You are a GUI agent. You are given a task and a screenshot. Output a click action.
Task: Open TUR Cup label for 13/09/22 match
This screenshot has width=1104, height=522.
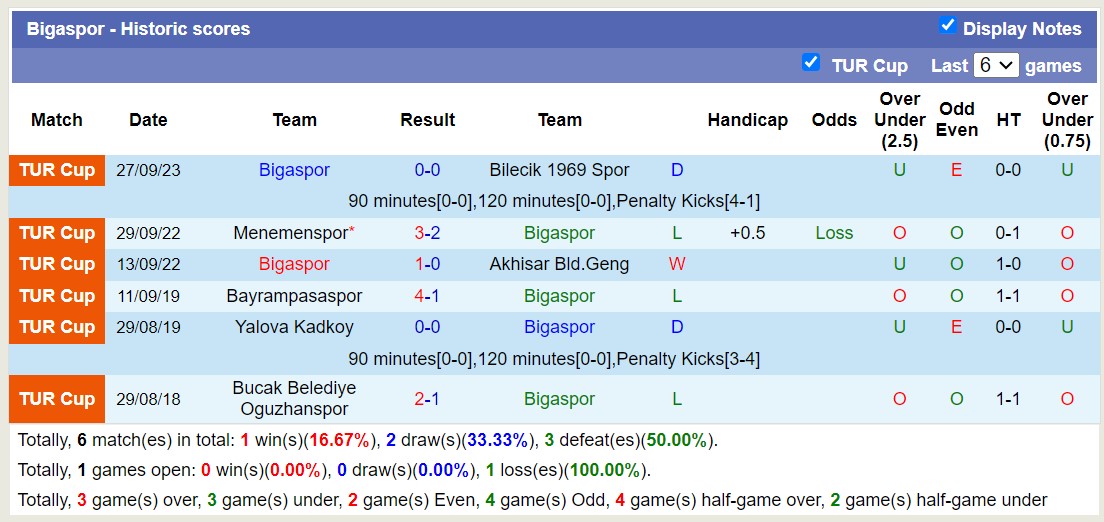[x=57, y=264]
